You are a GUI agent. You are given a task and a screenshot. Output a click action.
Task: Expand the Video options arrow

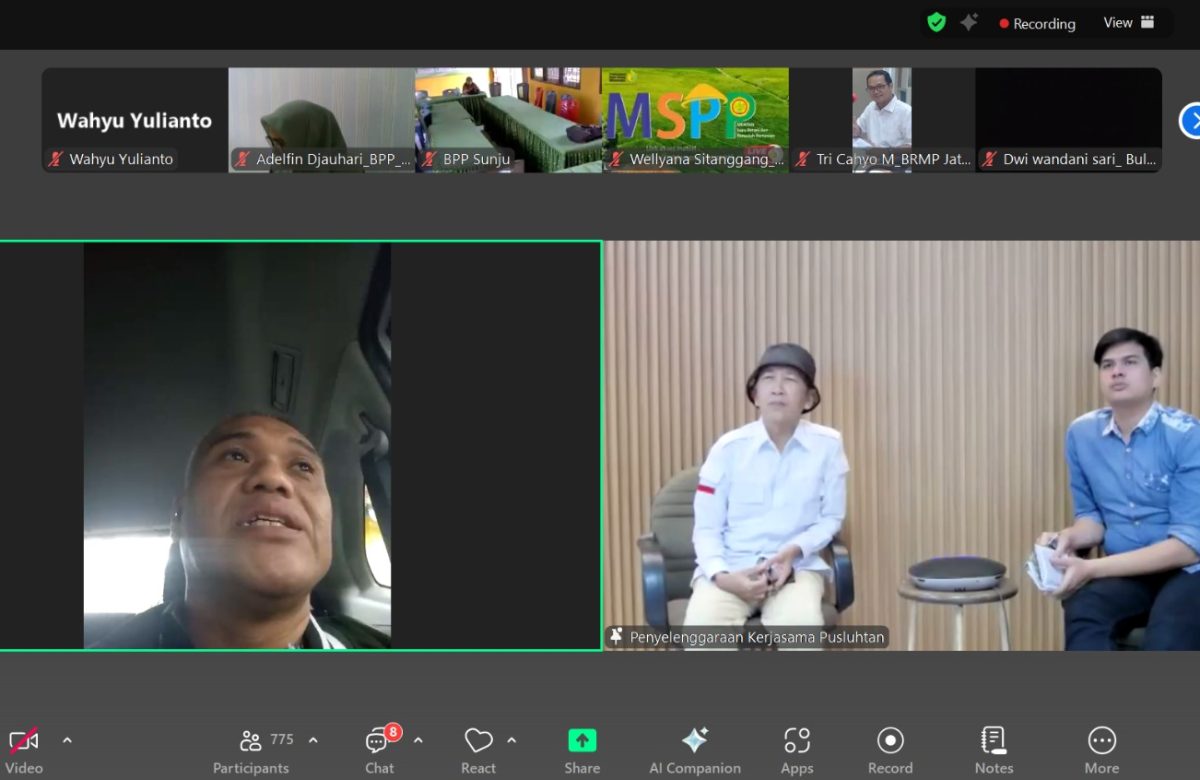point(67,740)
